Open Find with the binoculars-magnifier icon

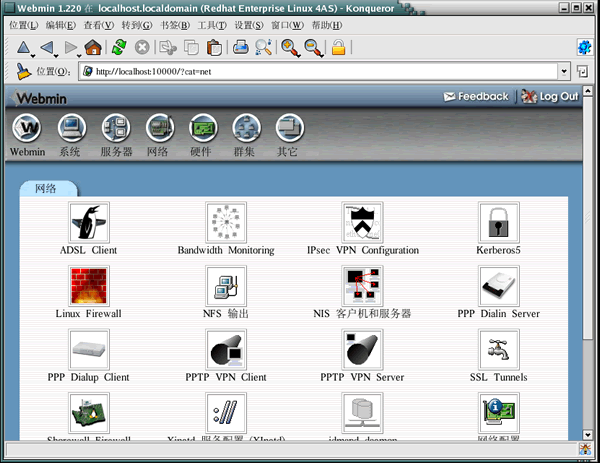264,47
